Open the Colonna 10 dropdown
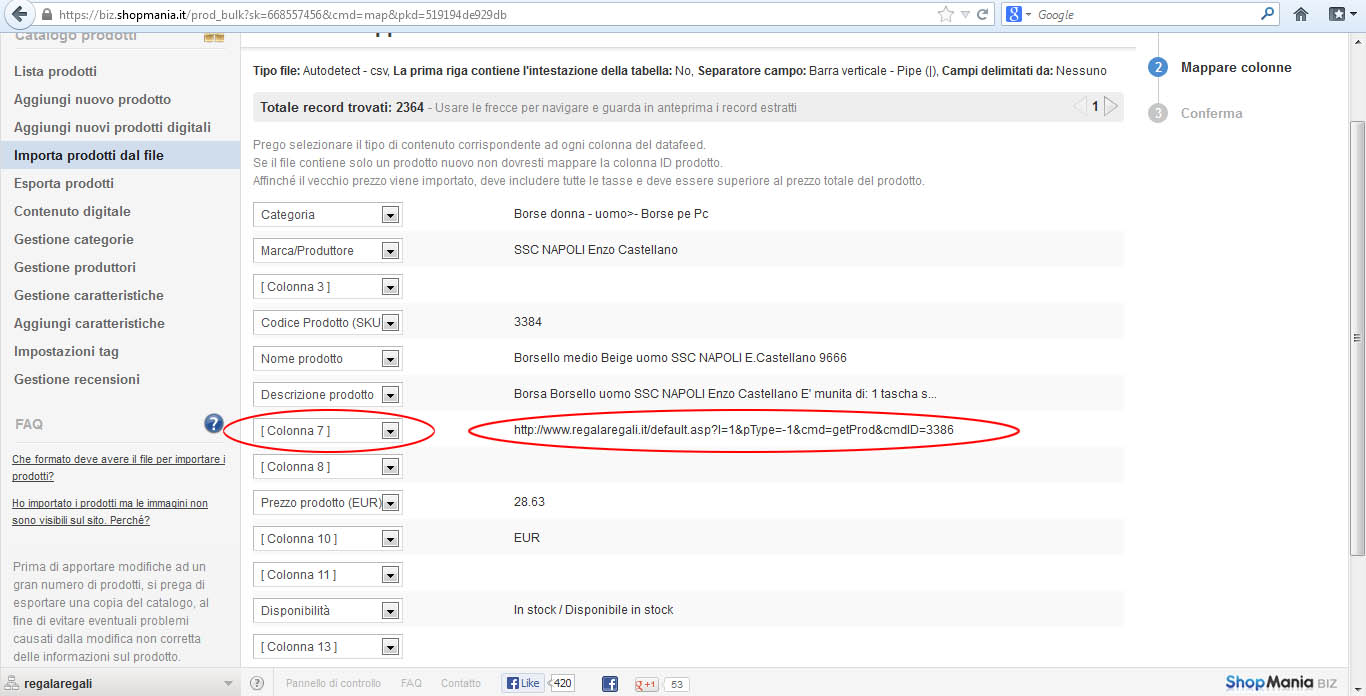Screen dimensions: 1366x696 click(x=328, y=538)
